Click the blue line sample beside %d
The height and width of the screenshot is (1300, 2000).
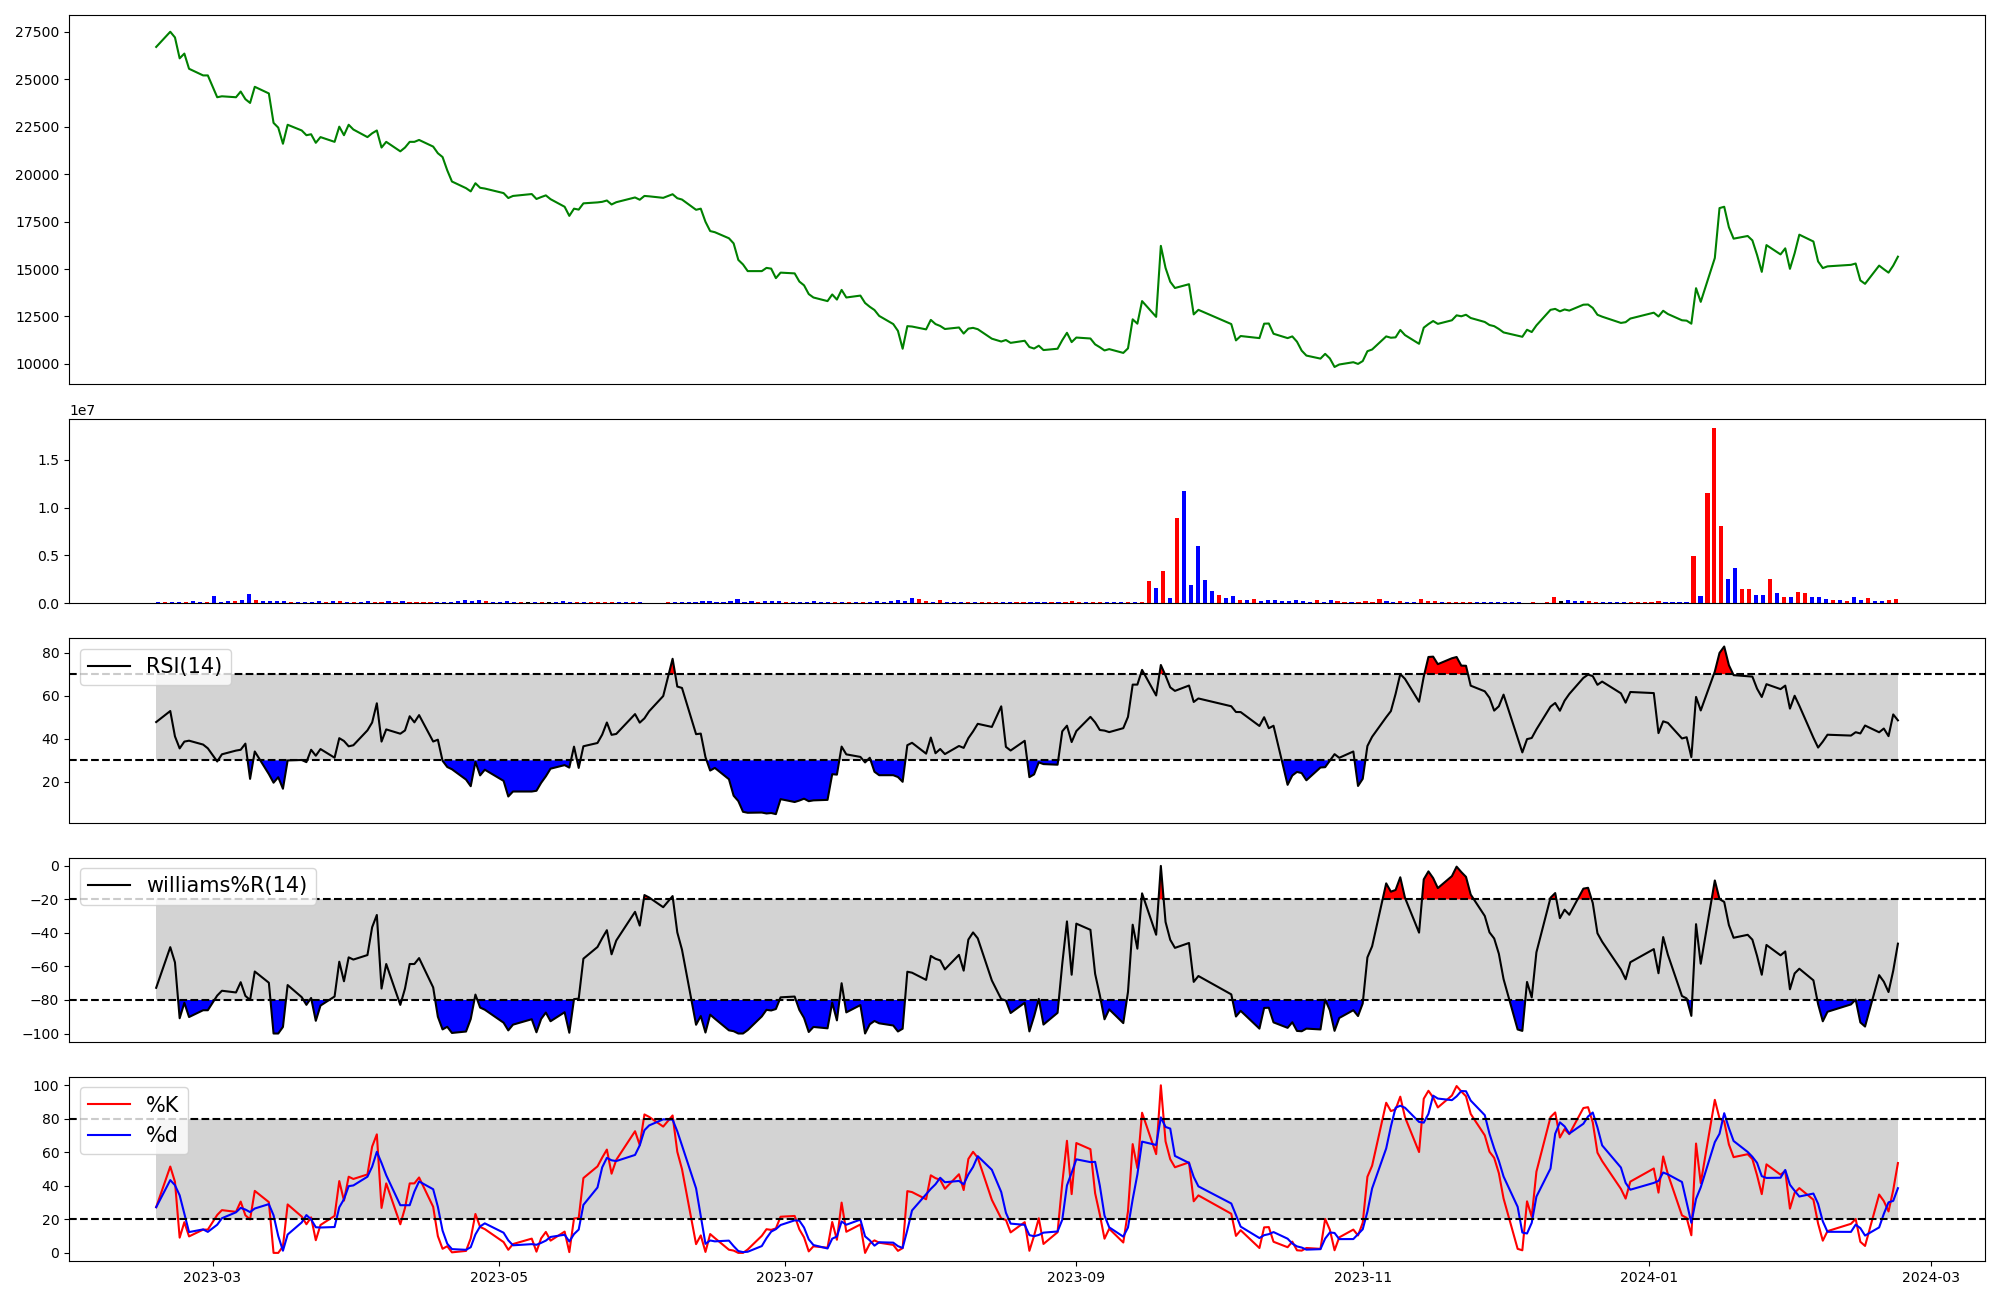pos(109,1134)
